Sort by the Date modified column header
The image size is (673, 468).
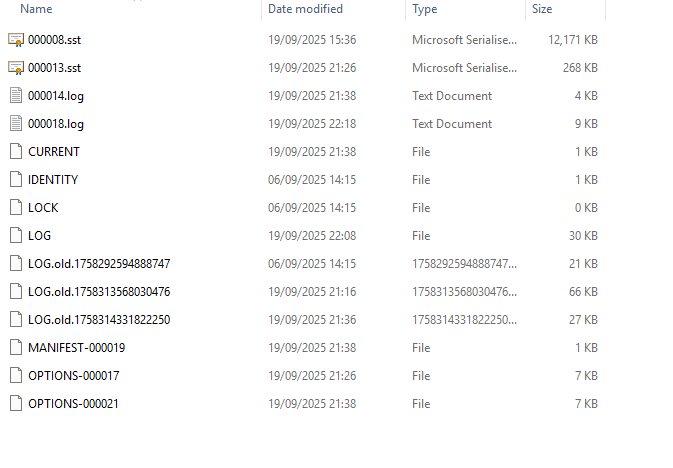pyautogui.click(x=305, y=9)
